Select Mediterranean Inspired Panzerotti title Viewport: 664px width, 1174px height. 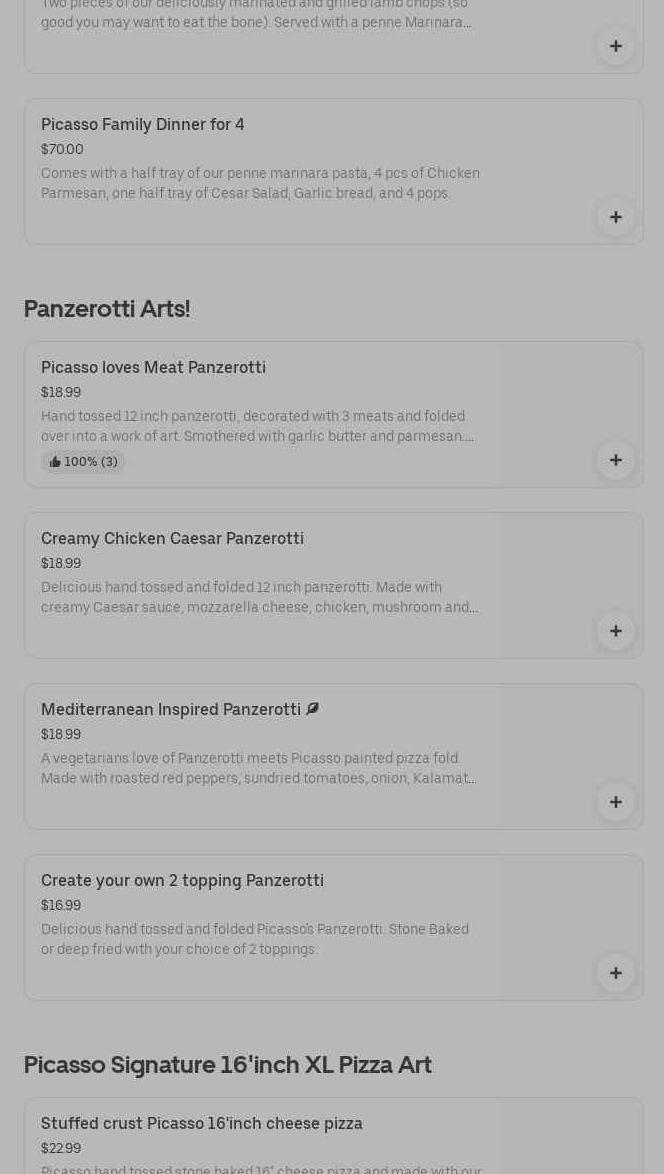(x=170, y=709)
